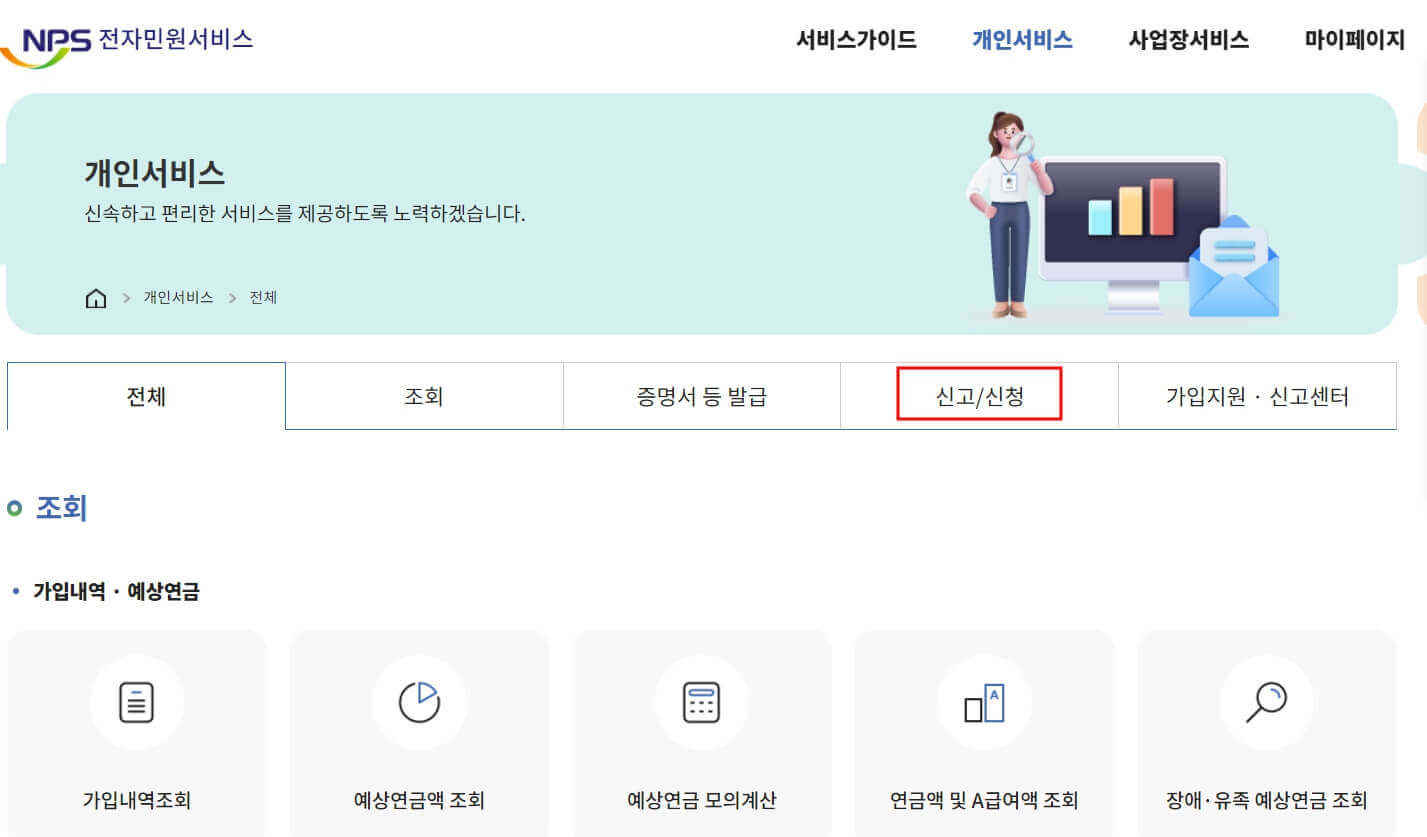The height and width of the screenshot is (837, 1427).
Task: Switch to the 조회 tab
Action: point(423,395)
